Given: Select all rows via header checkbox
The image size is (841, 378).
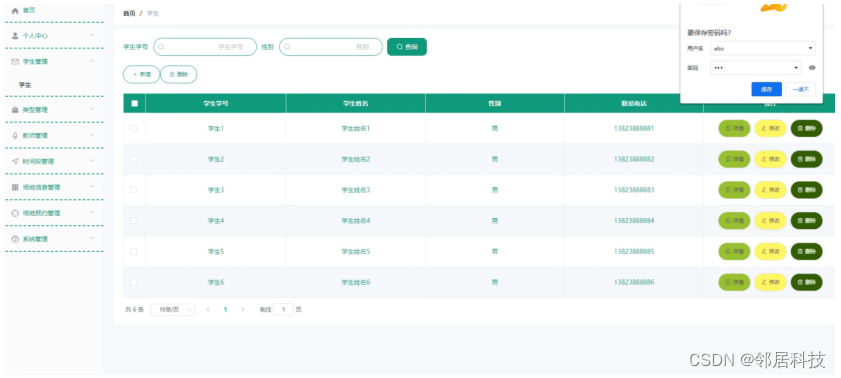Looking at the screenshot, I should click(134, 103).
